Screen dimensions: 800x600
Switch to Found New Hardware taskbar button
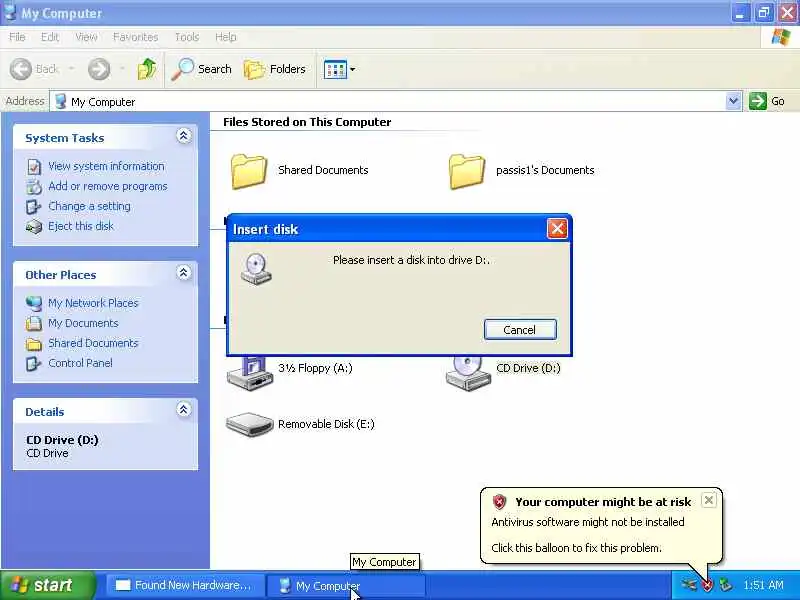coord(186,585)
